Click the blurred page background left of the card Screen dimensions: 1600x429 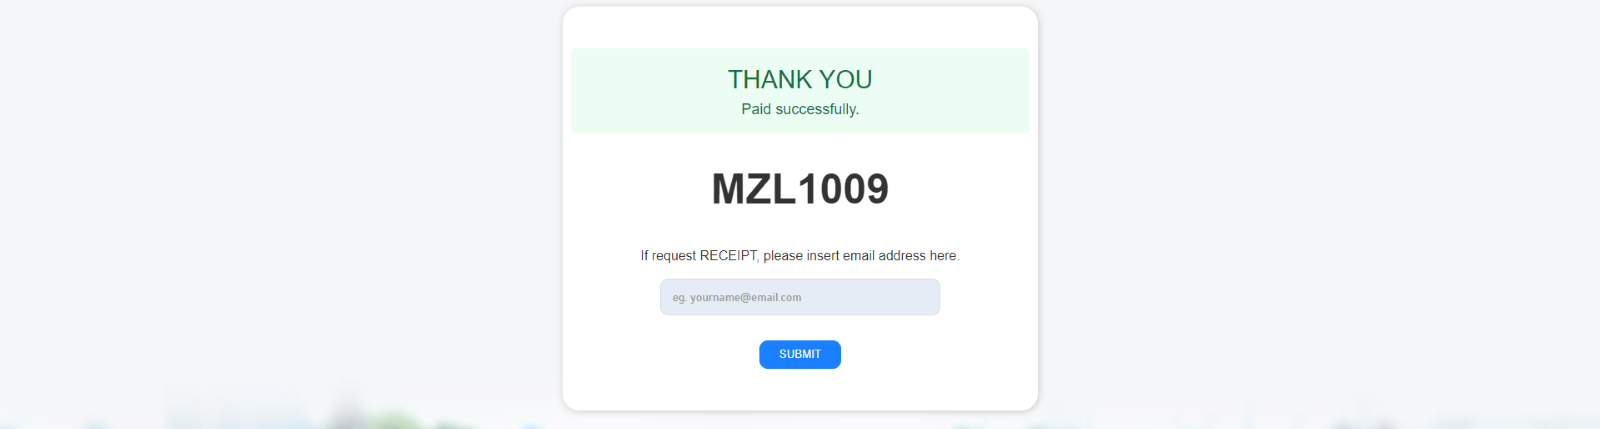tap(280, 200)
